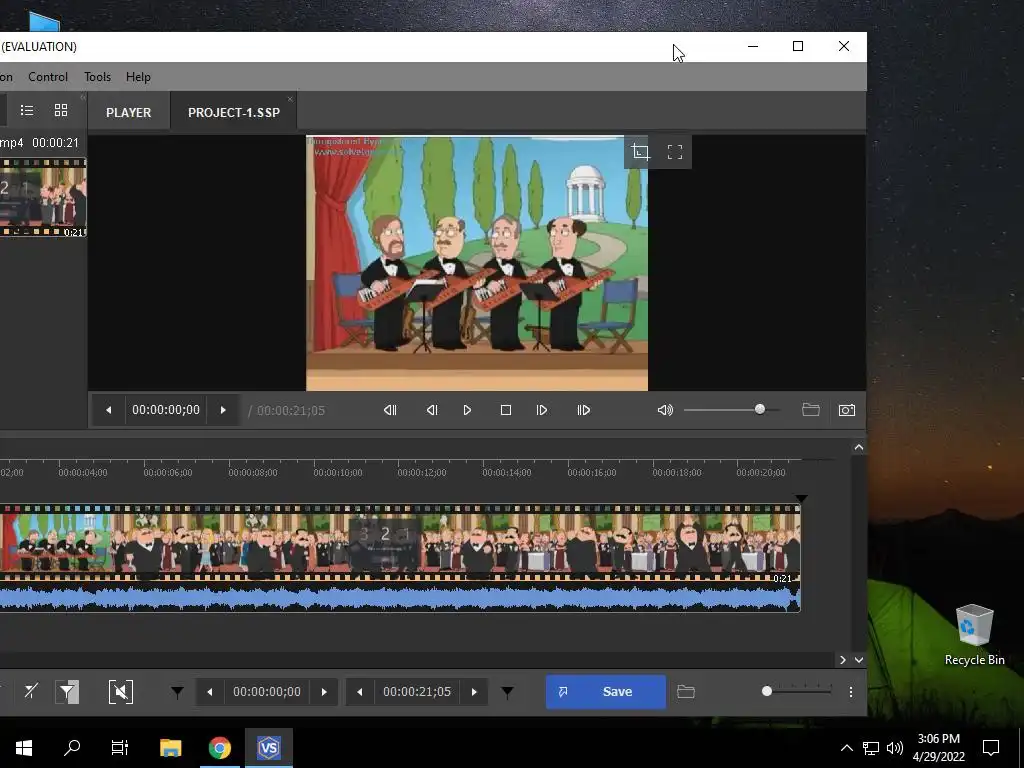Close the PROJECT-1.SSP tab
Image resolution: width=1024 pixels, height=768 pixels.
click(x=290, y=99)
